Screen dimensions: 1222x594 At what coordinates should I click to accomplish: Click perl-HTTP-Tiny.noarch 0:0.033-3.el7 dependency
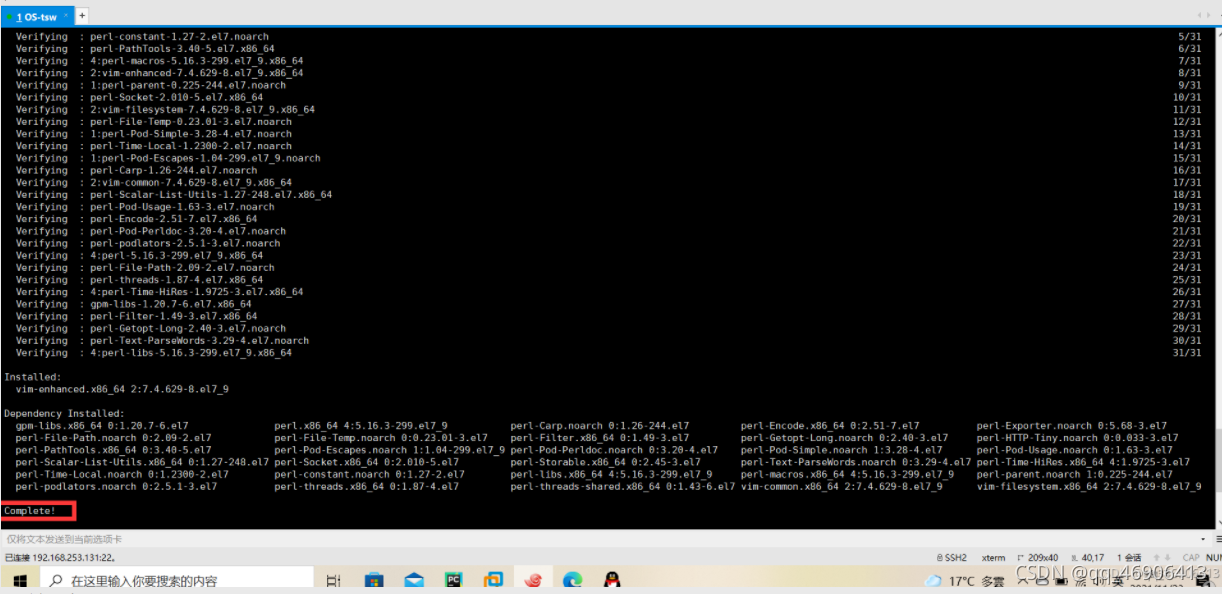click(x=1077, y=438)
